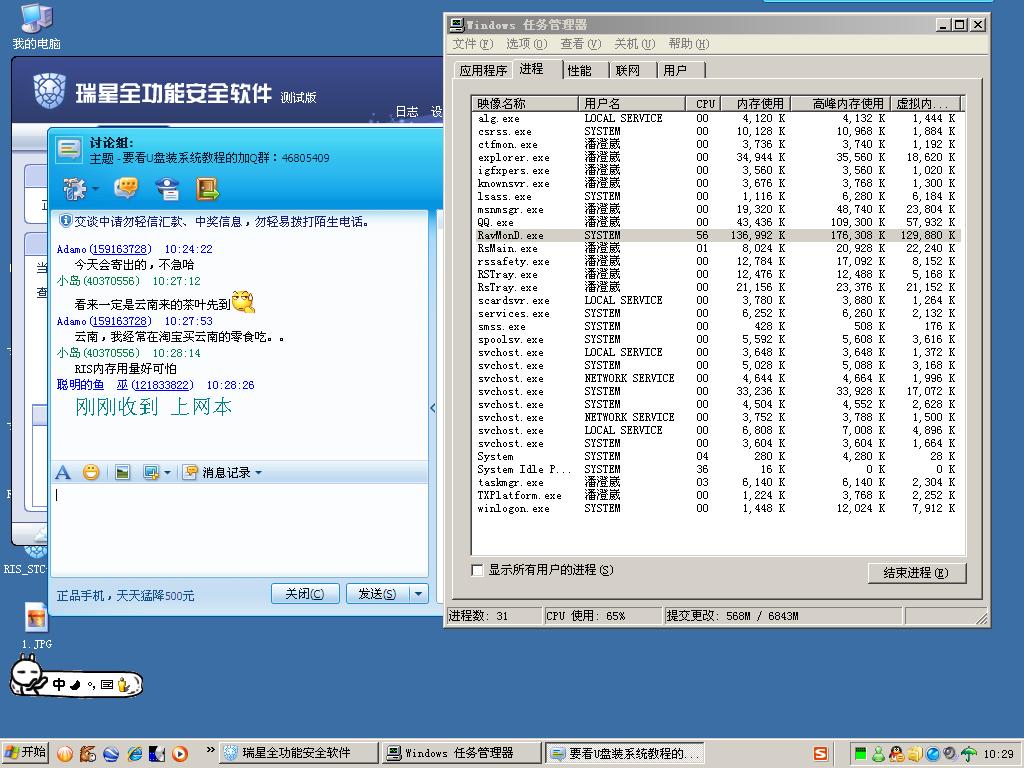
Task: Click the send picture icon in QQ chat
Action: (122, 472)
